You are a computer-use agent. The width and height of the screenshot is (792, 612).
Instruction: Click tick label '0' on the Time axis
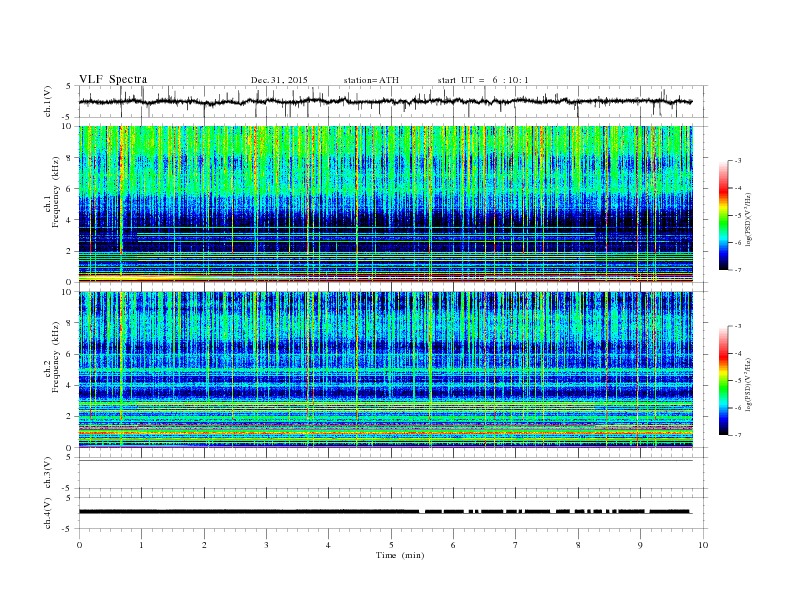click(x=79, y=545)
